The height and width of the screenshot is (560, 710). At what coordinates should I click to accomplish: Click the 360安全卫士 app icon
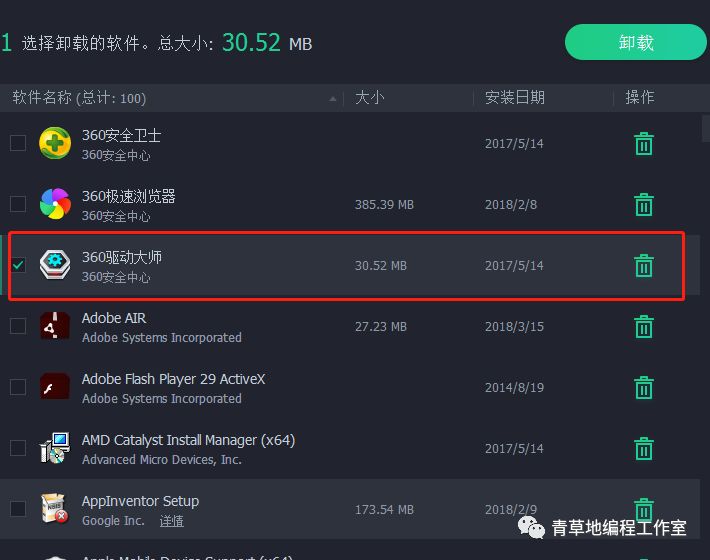click(x=55, y=143)
